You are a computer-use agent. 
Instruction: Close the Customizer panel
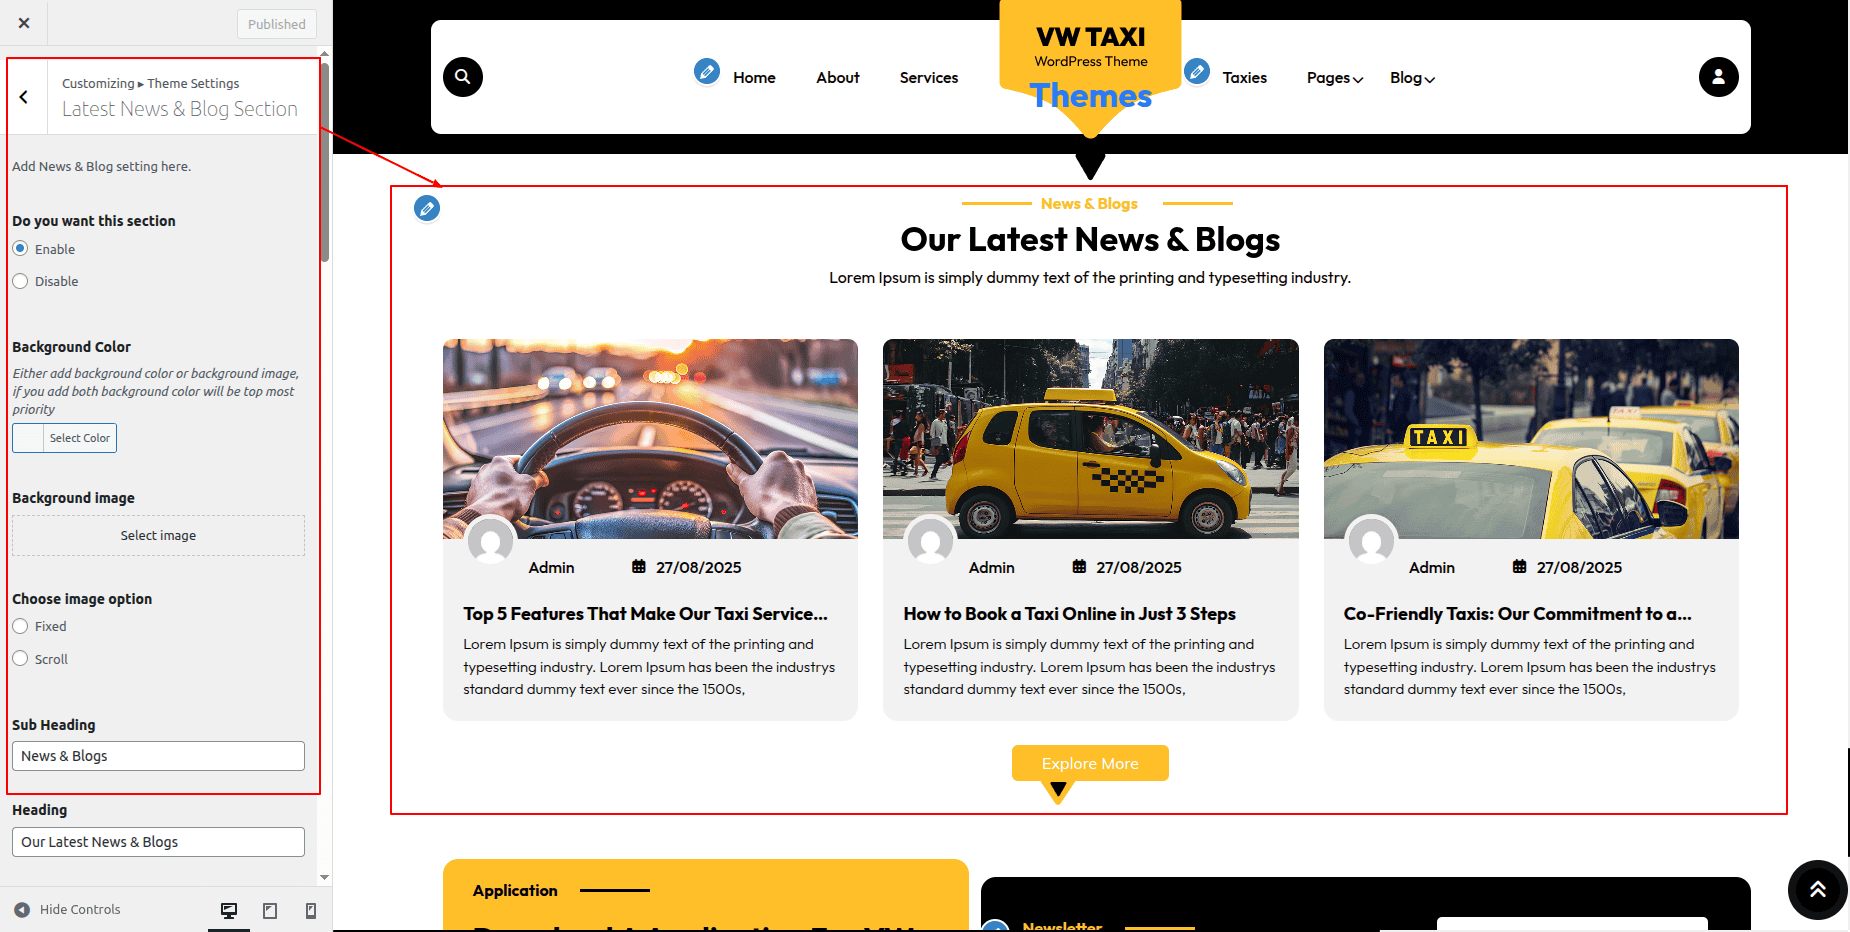click(24, 23)
